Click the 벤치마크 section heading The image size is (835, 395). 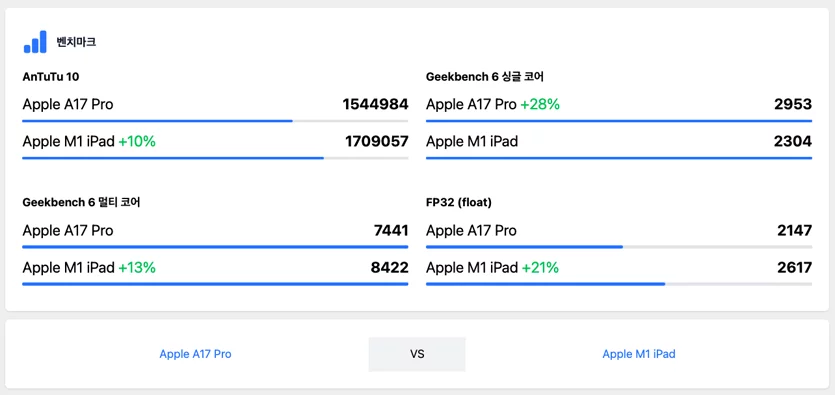click(x=76, y=42)
